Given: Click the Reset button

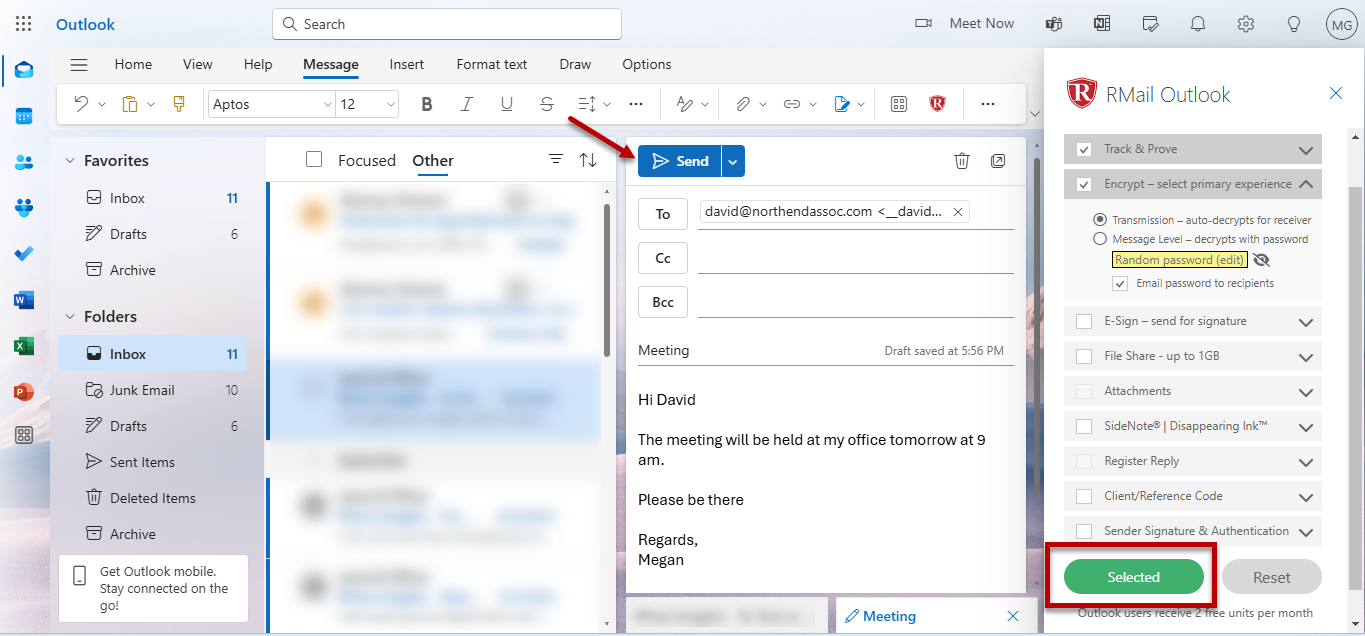Looking at the screenshot, I should (1271, 577).
